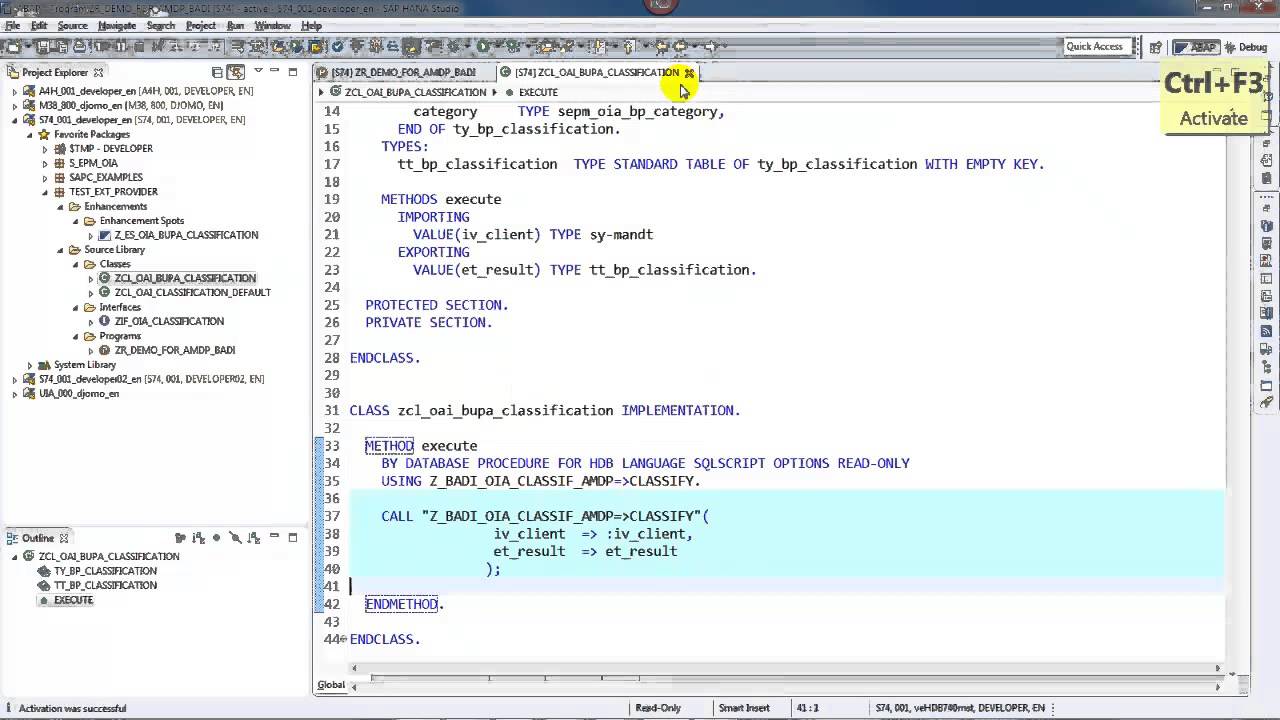
Task: Collapse ZCL_OAI_BUPA_CLASSIFICATION in Outline
Action: click(x=14, y=556)
